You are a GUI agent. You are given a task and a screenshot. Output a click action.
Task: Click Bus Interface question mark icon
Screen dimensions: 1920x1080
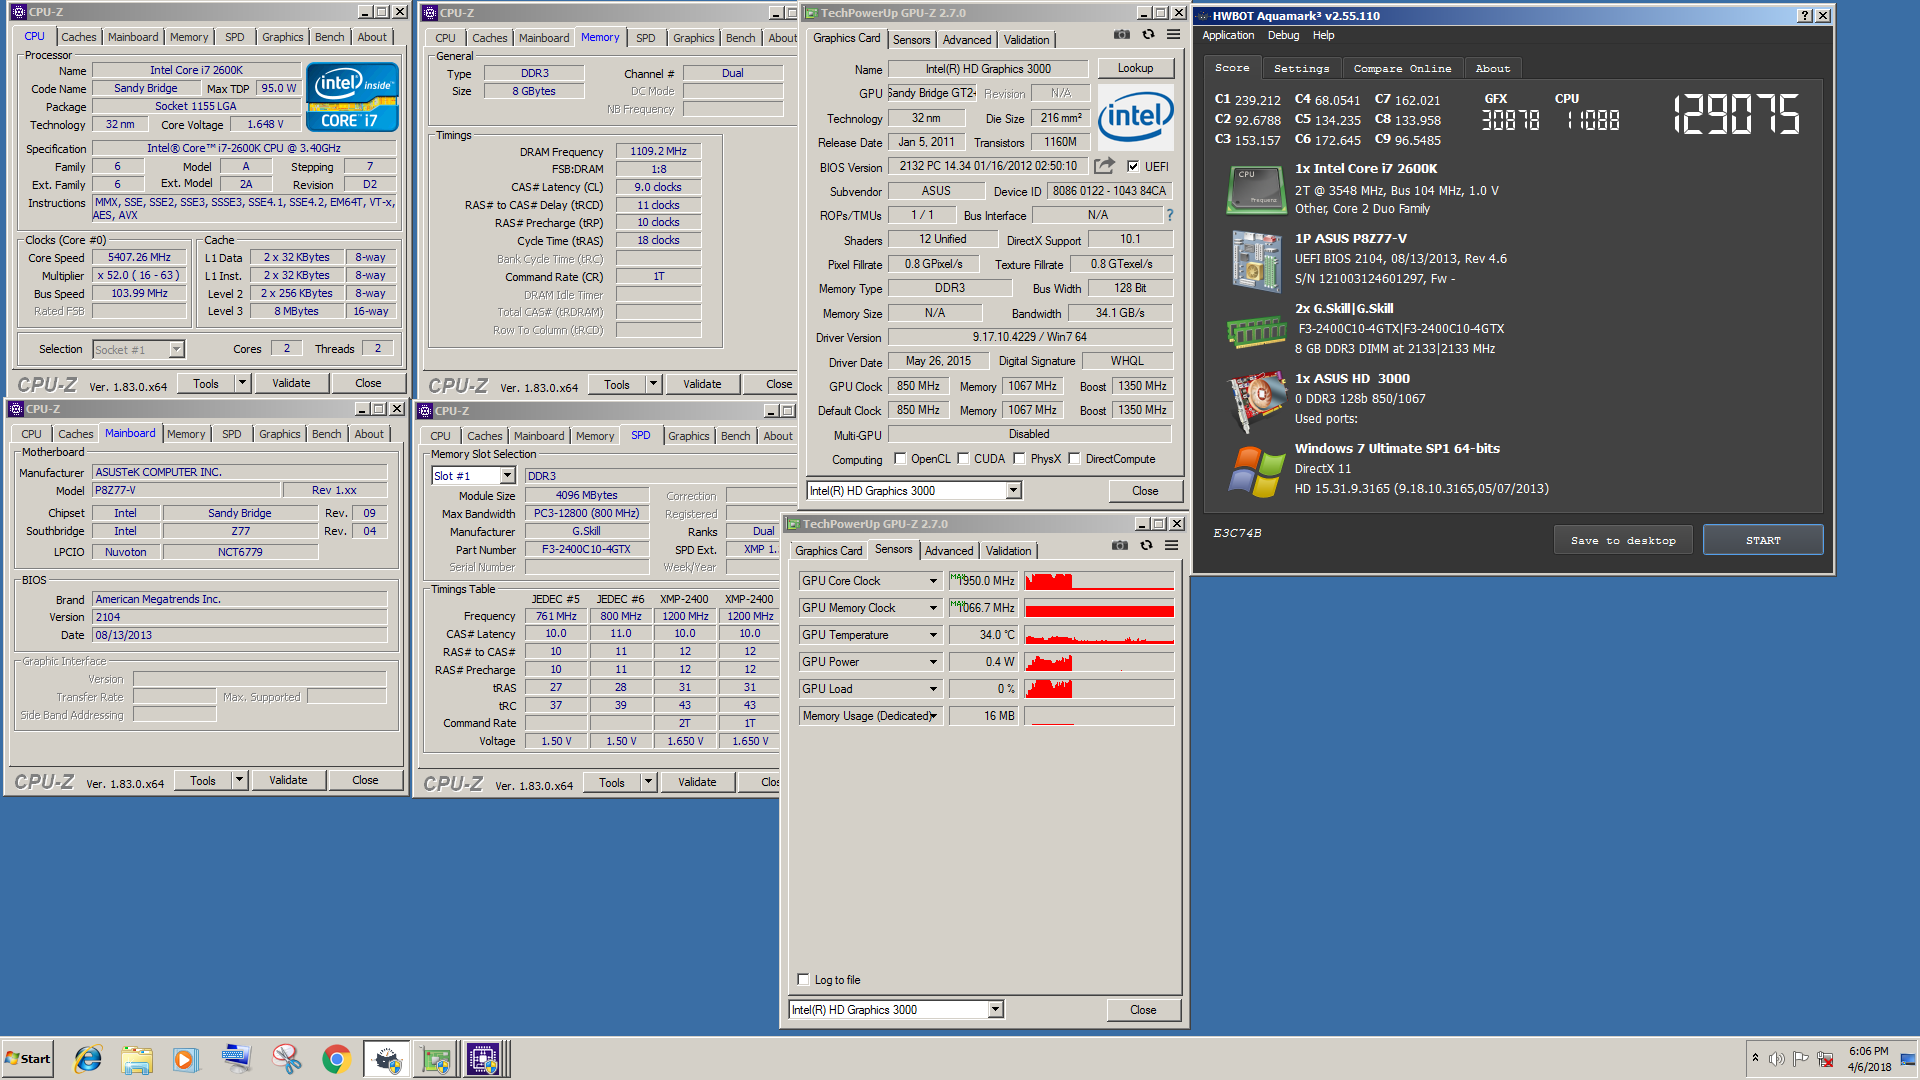pyautogui.click(x=1169, y=215)
